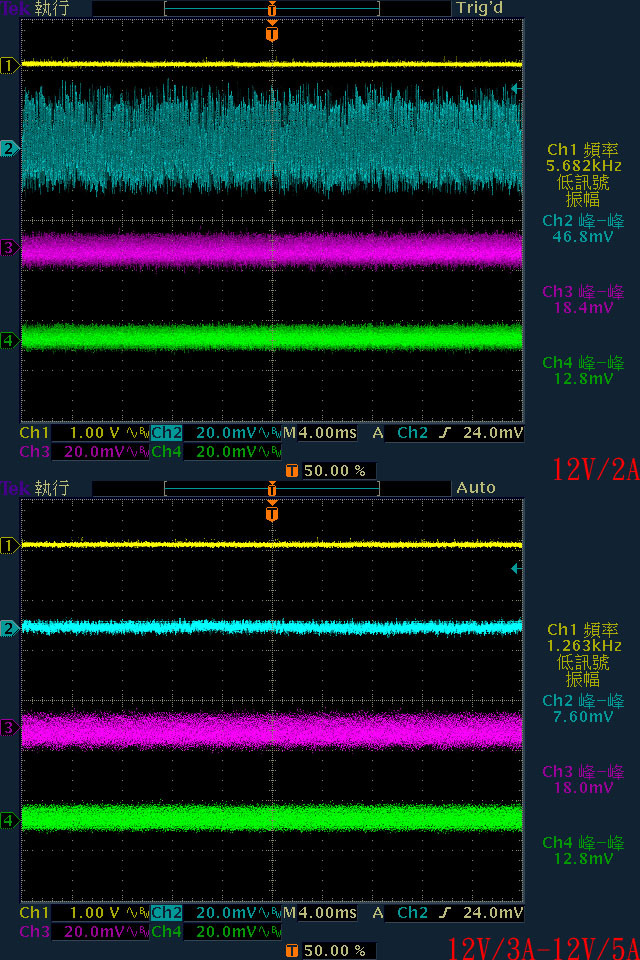This screenshot has height=960, width=640.
Task: Click the red 12V/2A caption
Action: (596, 470)
